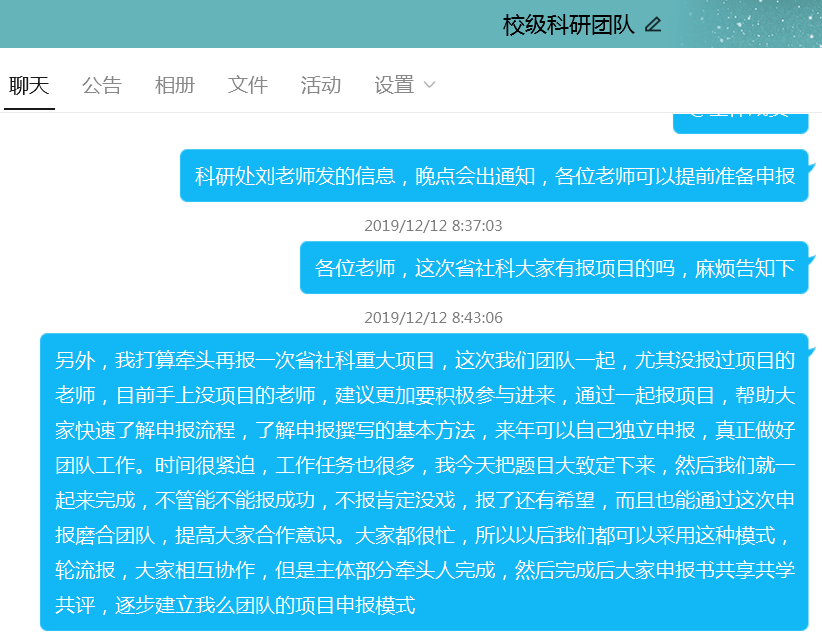This screenshot has height=634, width=822.
Task: Select the message starting with 各位老师，这次省社科
Action: (554, 268)
